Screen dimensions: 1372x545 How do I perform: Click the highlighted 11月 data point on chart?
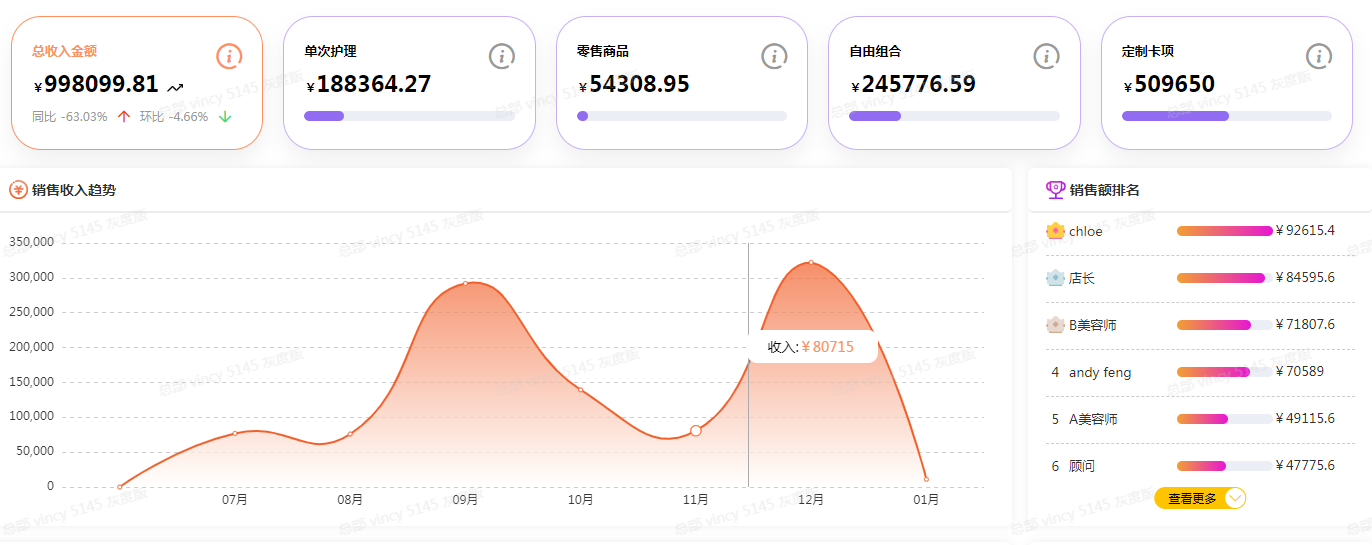point(696,431)
